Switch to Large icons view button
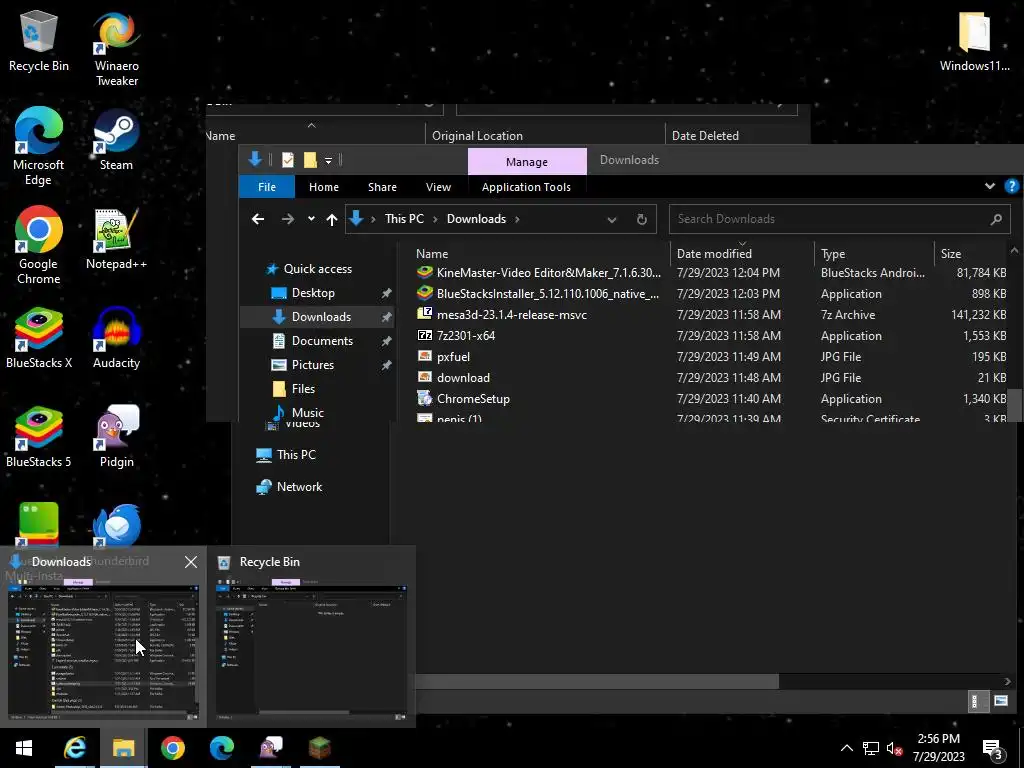1024x768 pixels. pos(1000,701)
